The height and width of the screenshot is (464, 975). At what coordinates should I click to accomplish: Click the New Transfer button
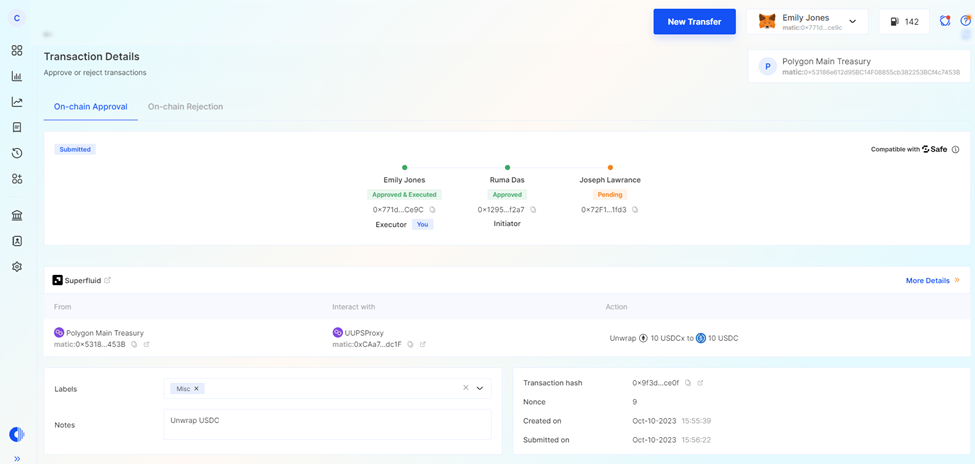pos(694,21)
